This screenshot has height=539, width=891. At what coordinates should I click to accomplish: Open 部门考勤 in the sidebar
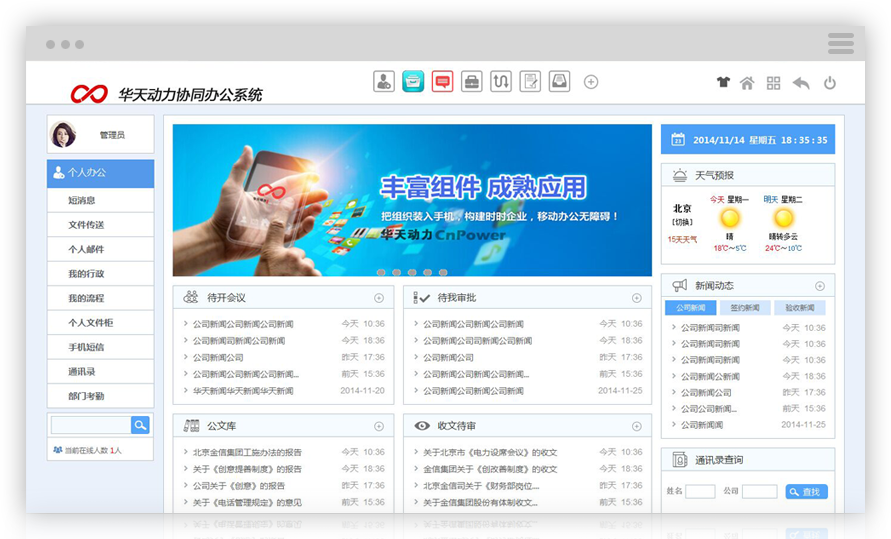click(x=101, y=396)
